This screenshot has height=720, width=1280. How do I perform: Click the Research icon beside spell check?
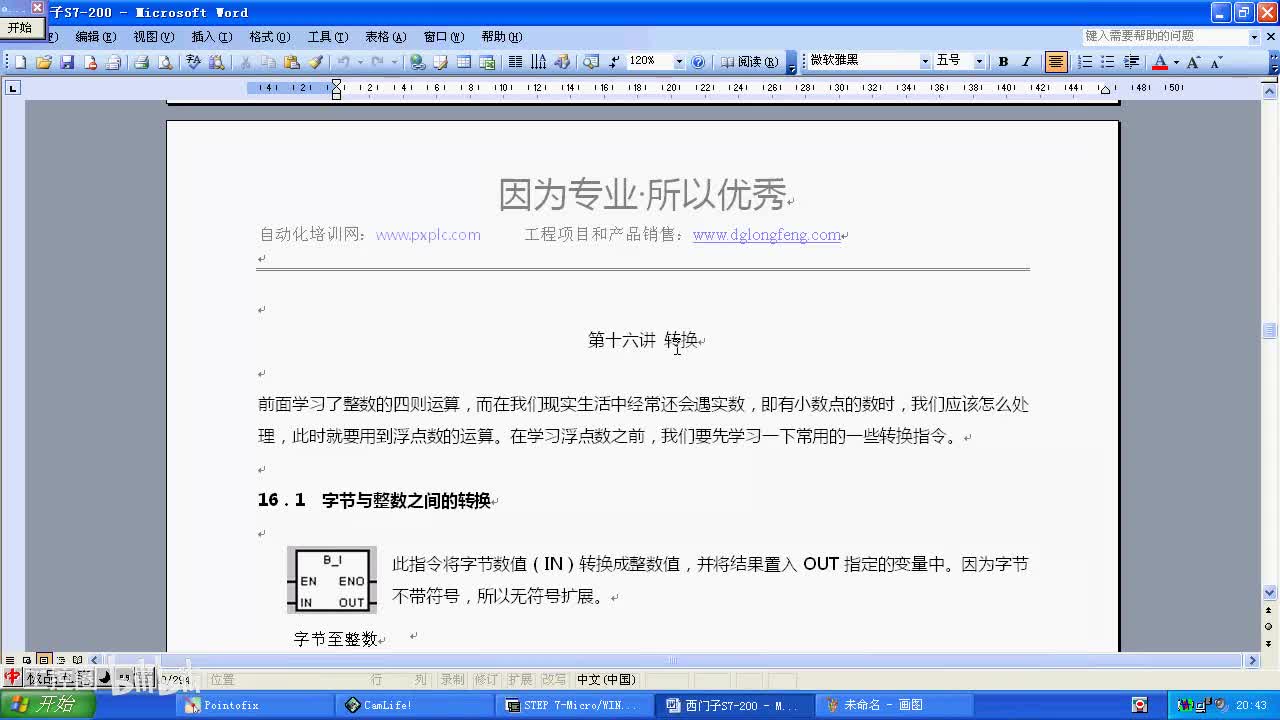pyautogui.click(x=216, y=62)
